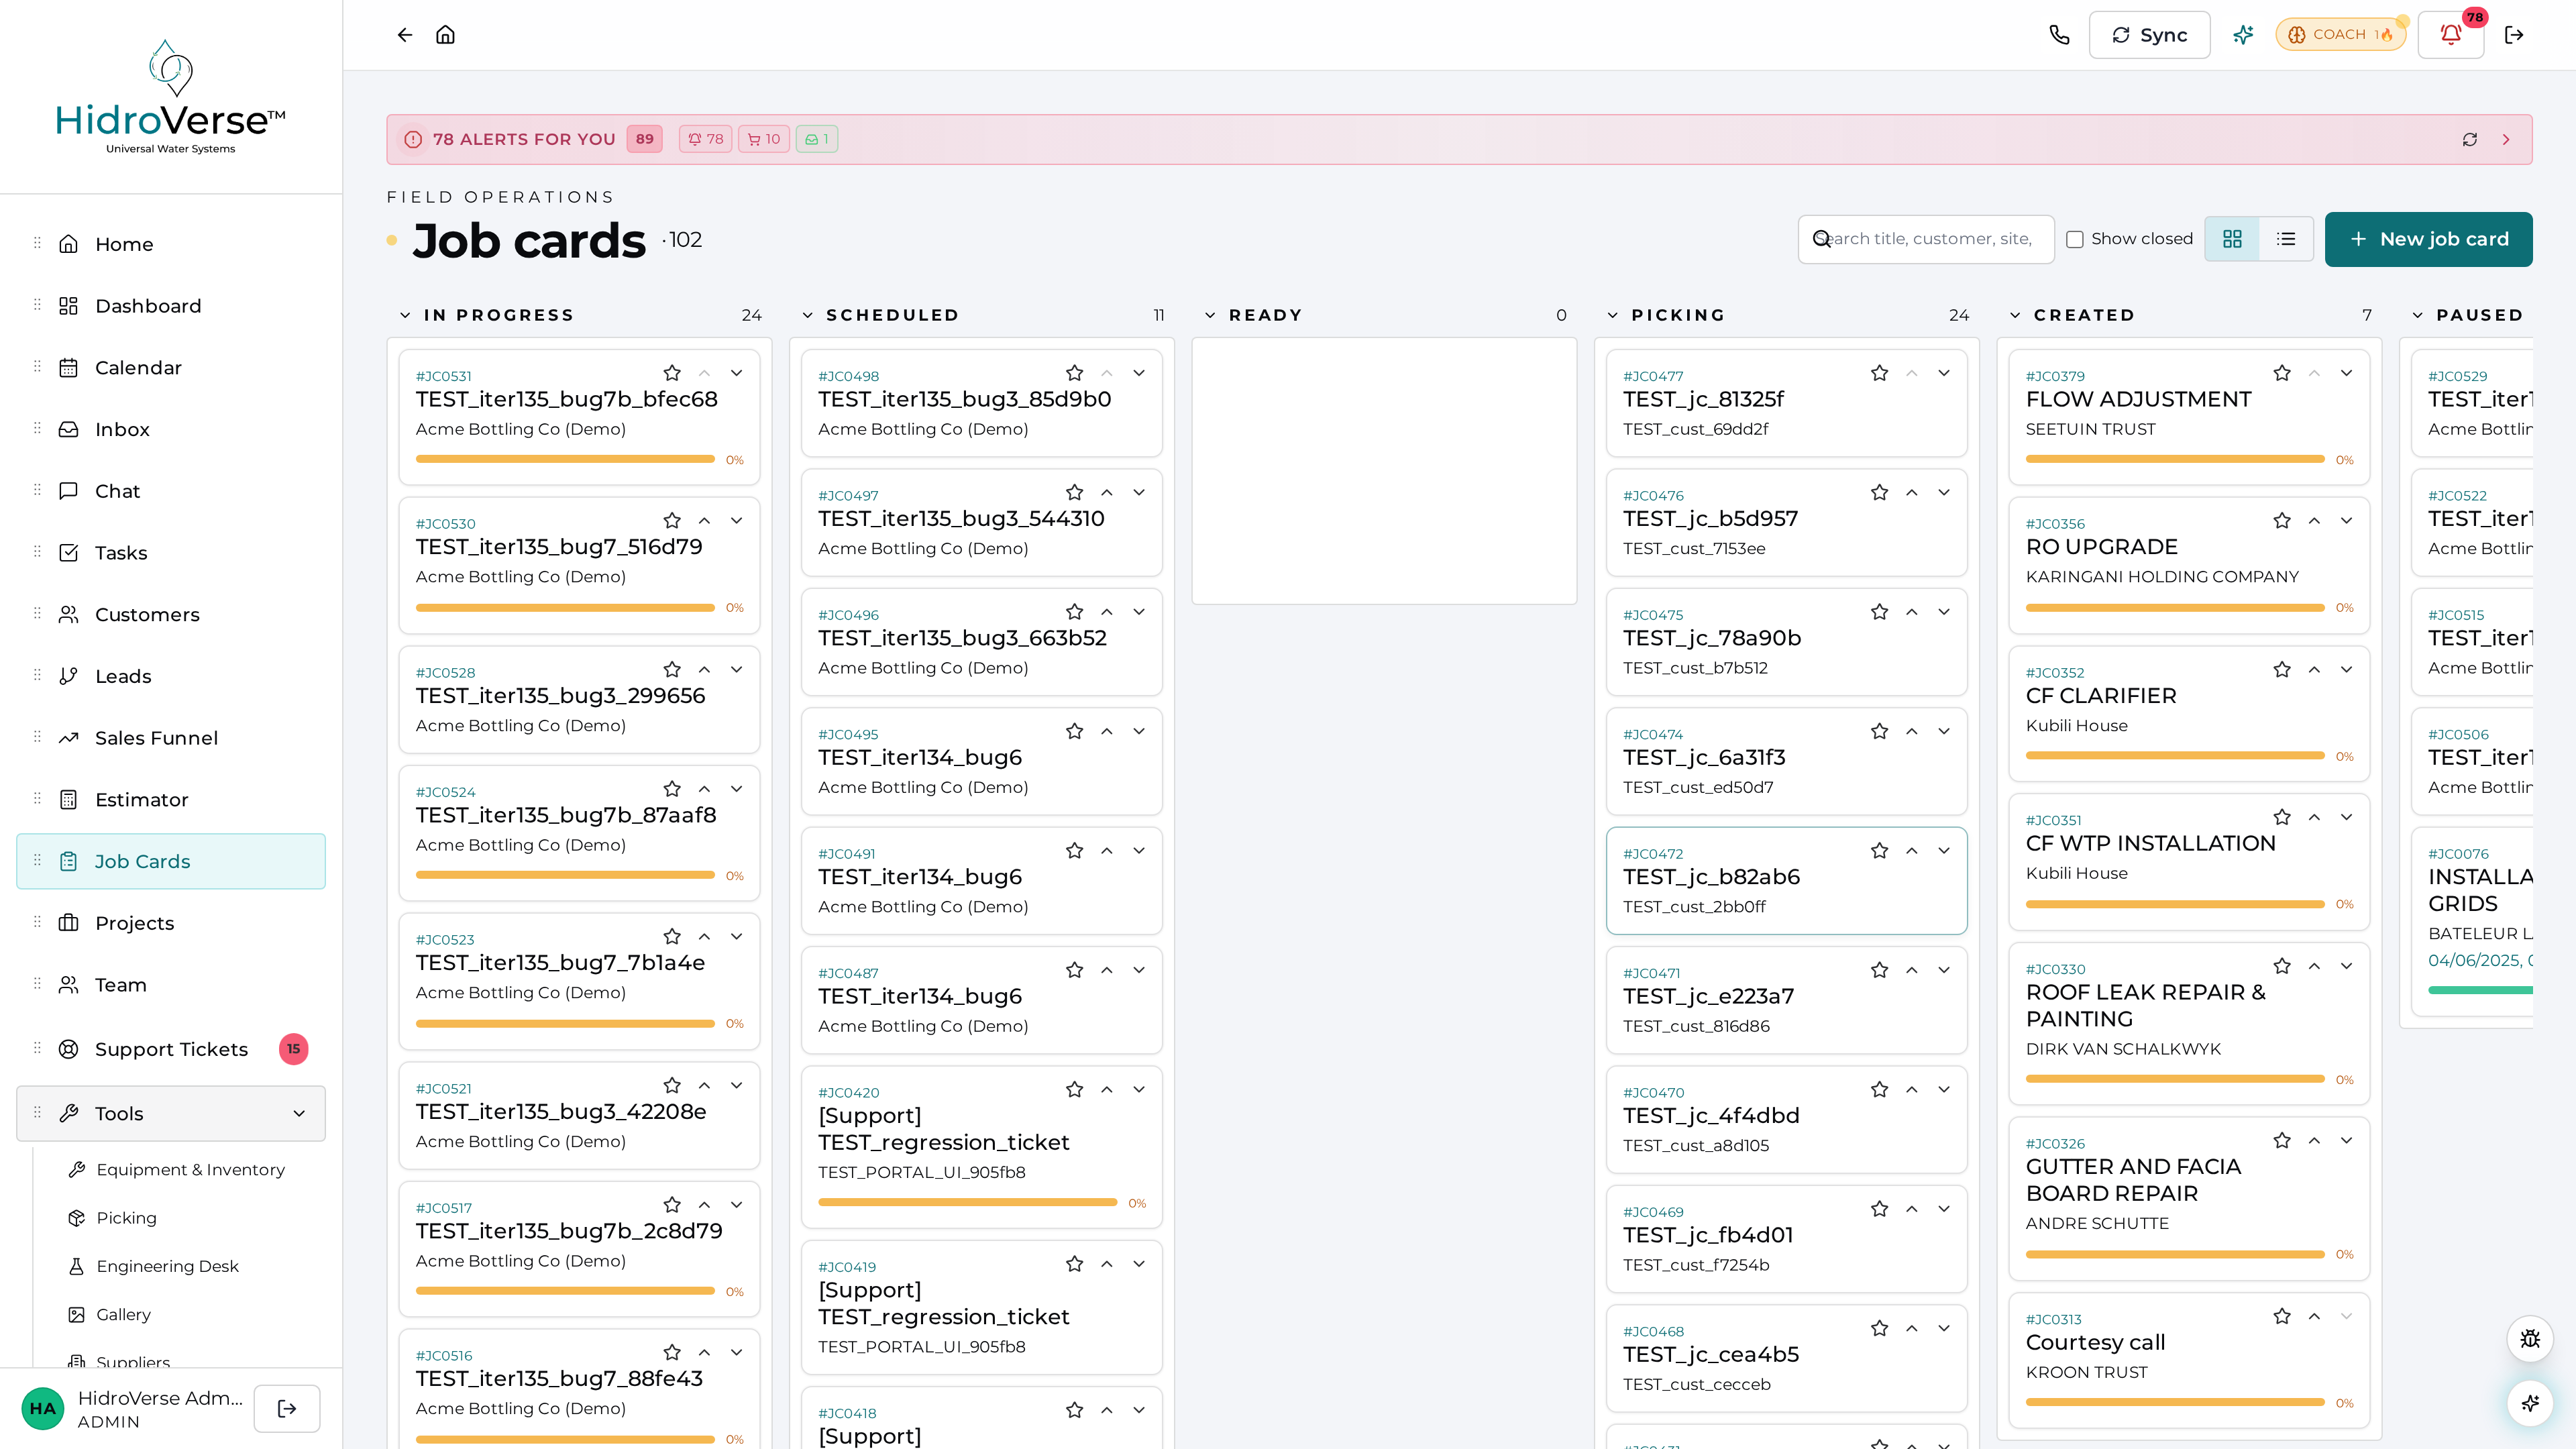This screenshot has width=2576, height=1449.
Task: Open Sales Funnel in the sidebar
Action: point(171,738)
